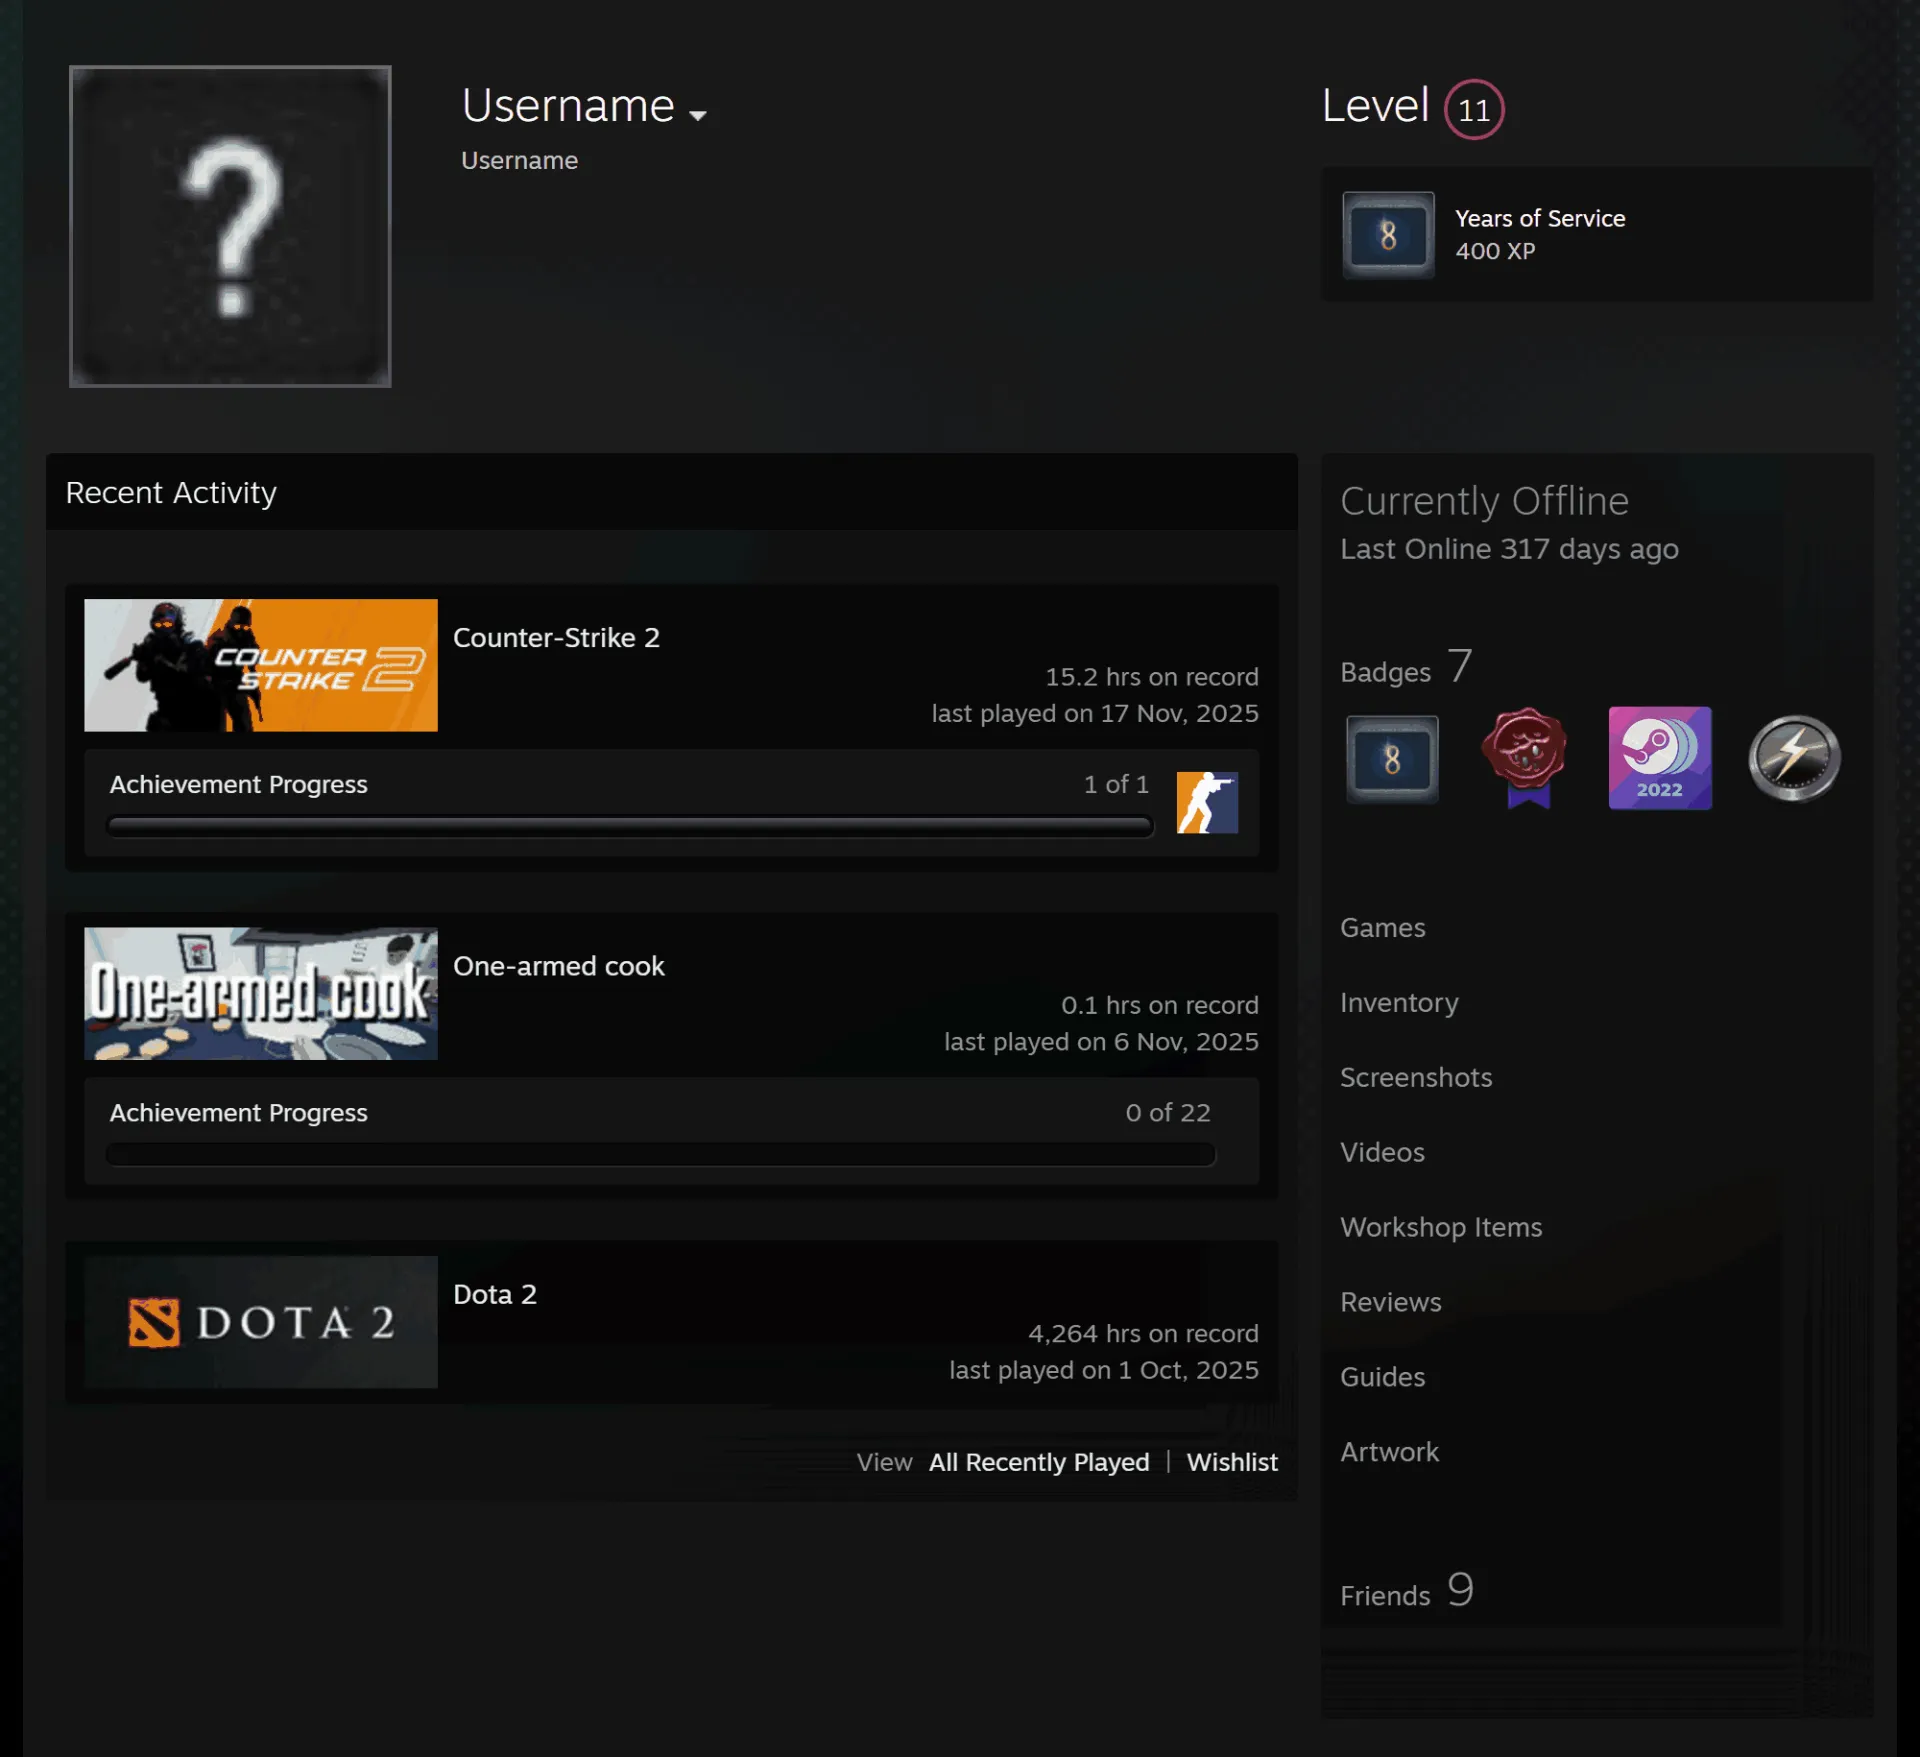Click the lightning bolt badge icon
Screen dimensions: 1920x1757
(x=1794, y=758)
